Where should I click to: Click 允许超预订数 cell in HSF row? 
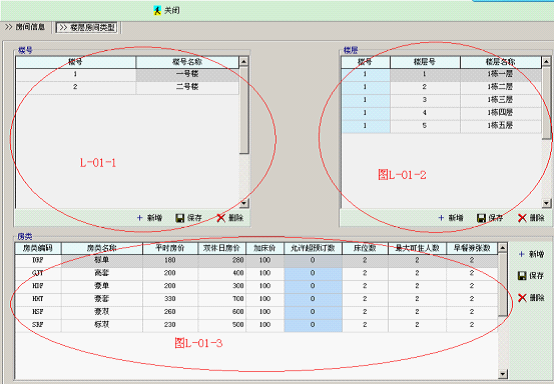pyautogui.click(x=313, y=312)
